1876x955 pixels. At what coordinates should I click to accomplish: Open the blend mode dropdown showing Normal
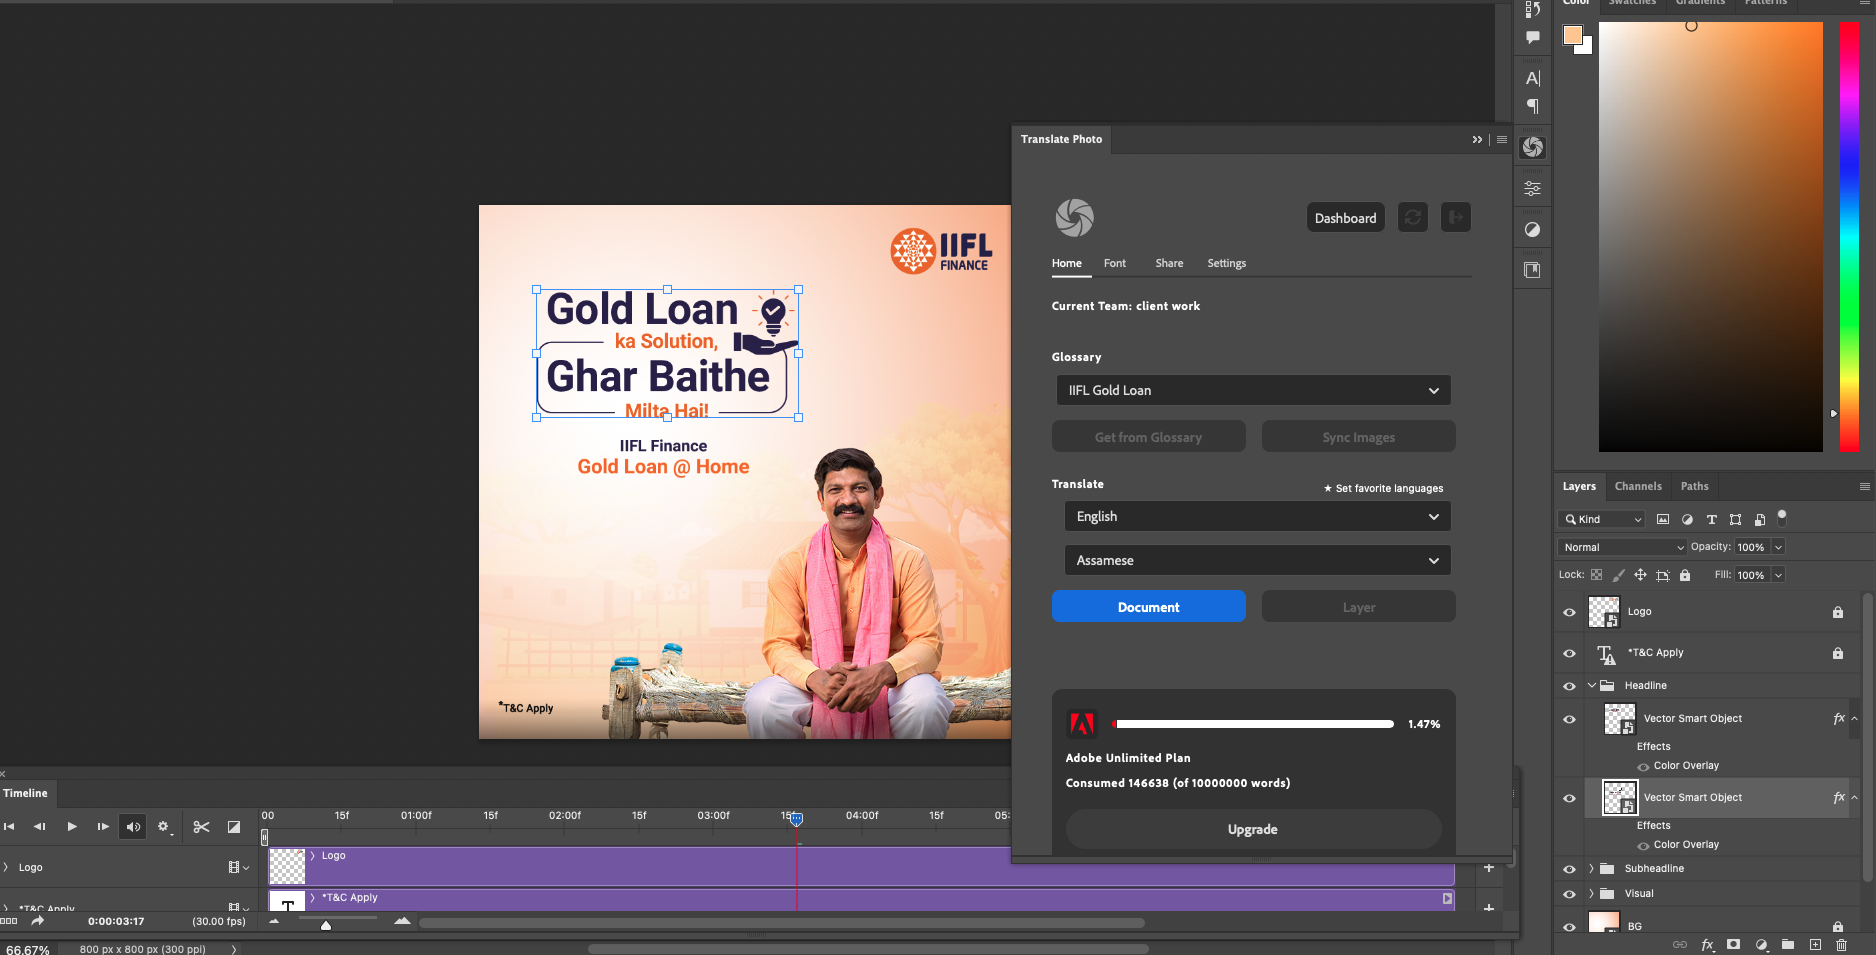[x=1622, y=547]
